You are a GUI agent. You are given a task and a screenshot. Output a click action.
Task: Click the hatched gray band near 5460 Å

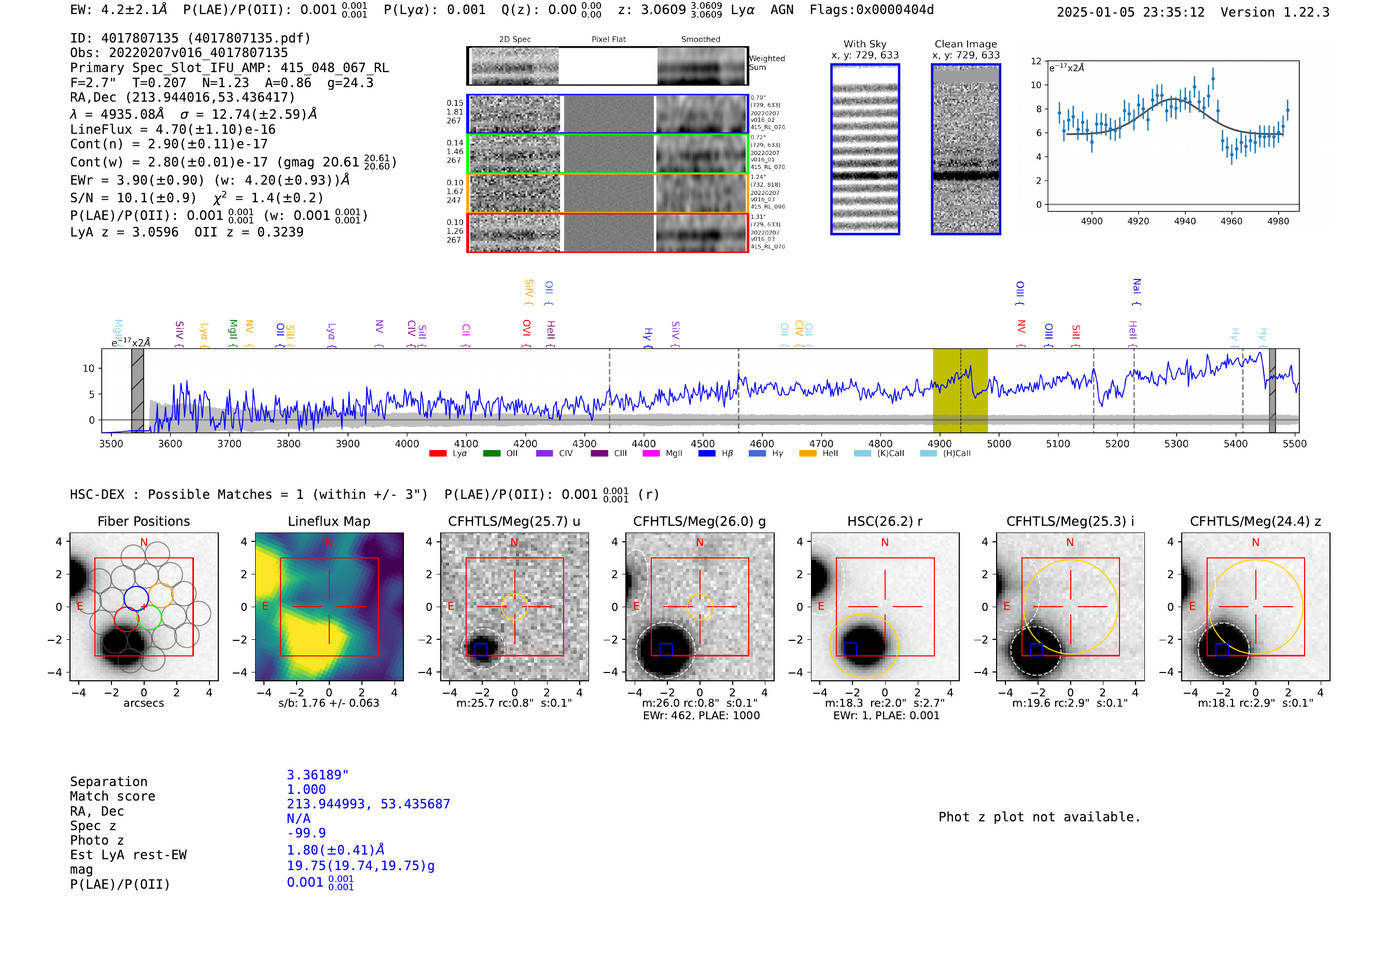point(1272,390)
